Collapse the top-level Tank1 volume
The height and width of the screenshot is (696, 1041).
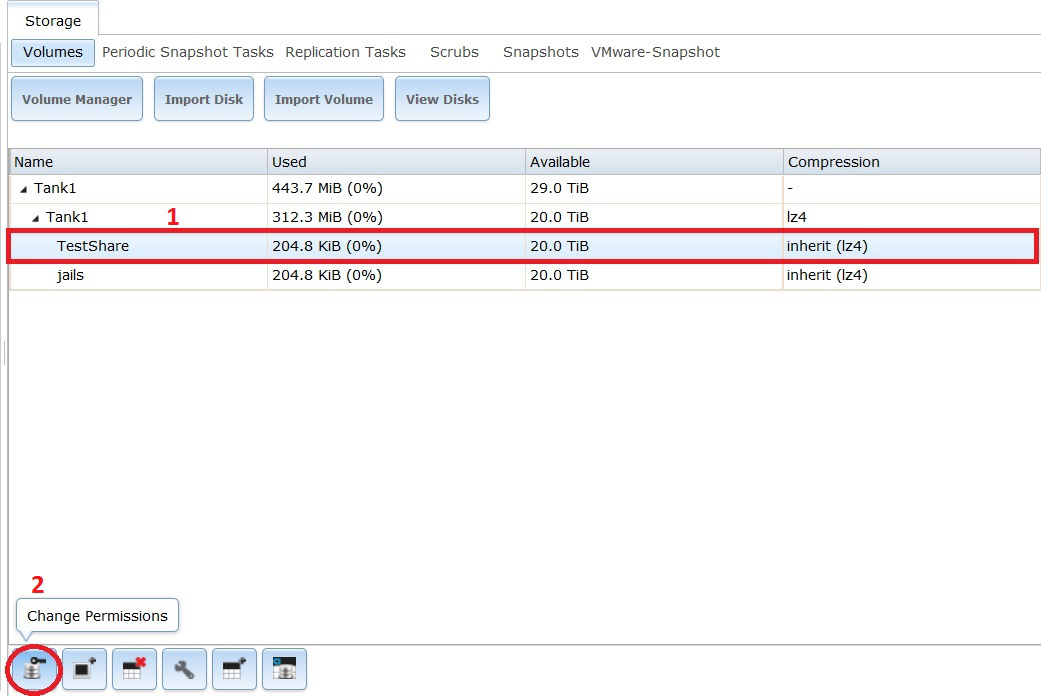[23, 188]
